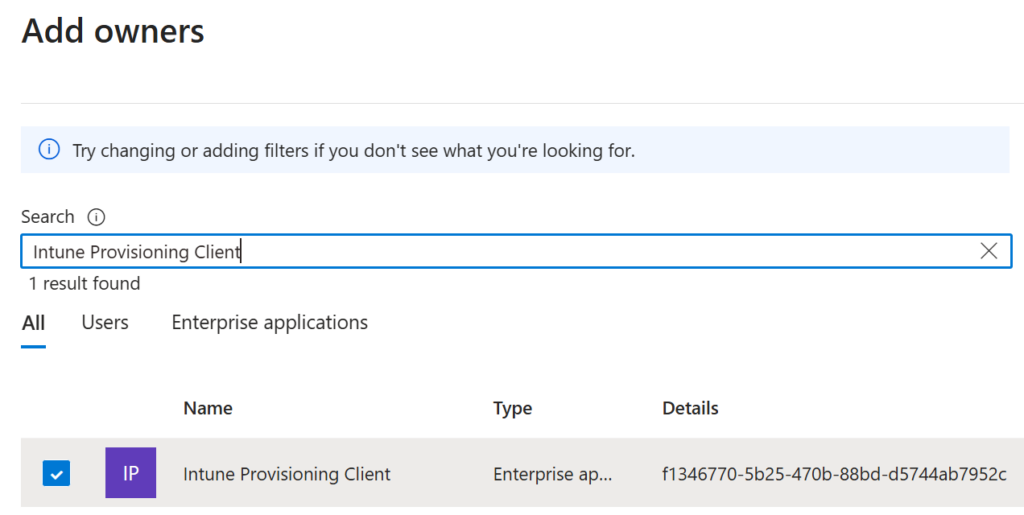Click the 'Add owners' page heading
Viewport: 1024px width, 515px height.
click(x=113, y=31)
